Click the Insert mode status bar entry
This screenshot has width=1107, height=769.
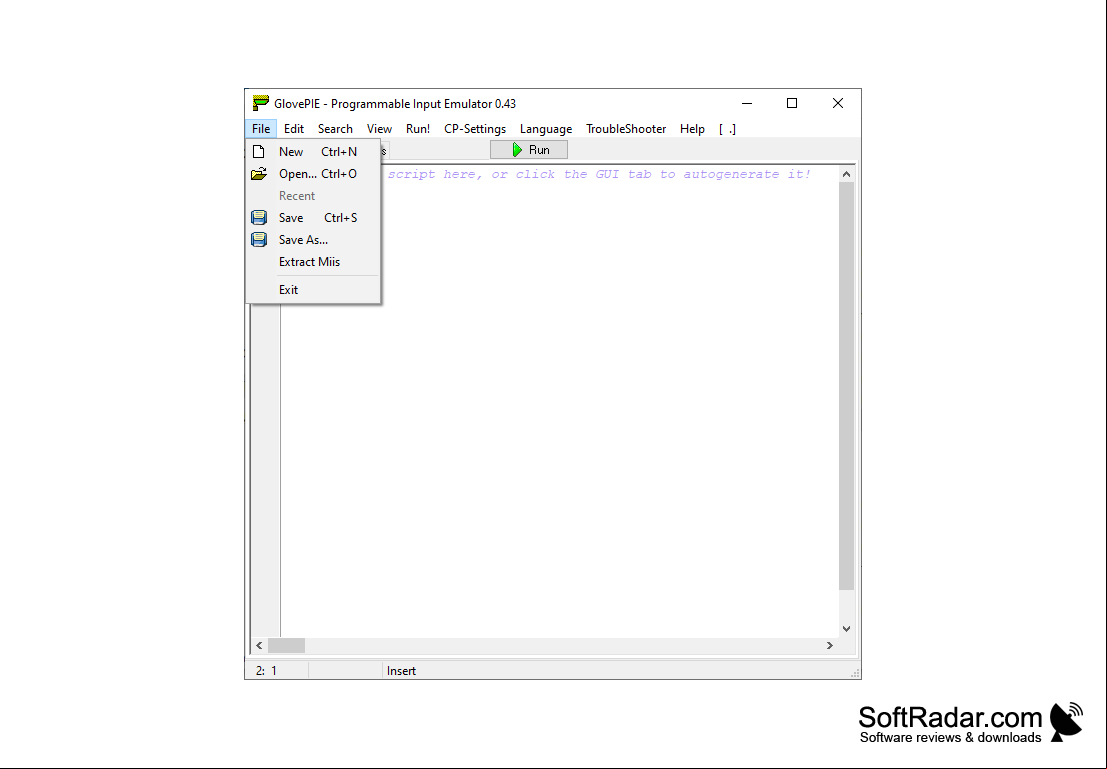pos(401,671)
